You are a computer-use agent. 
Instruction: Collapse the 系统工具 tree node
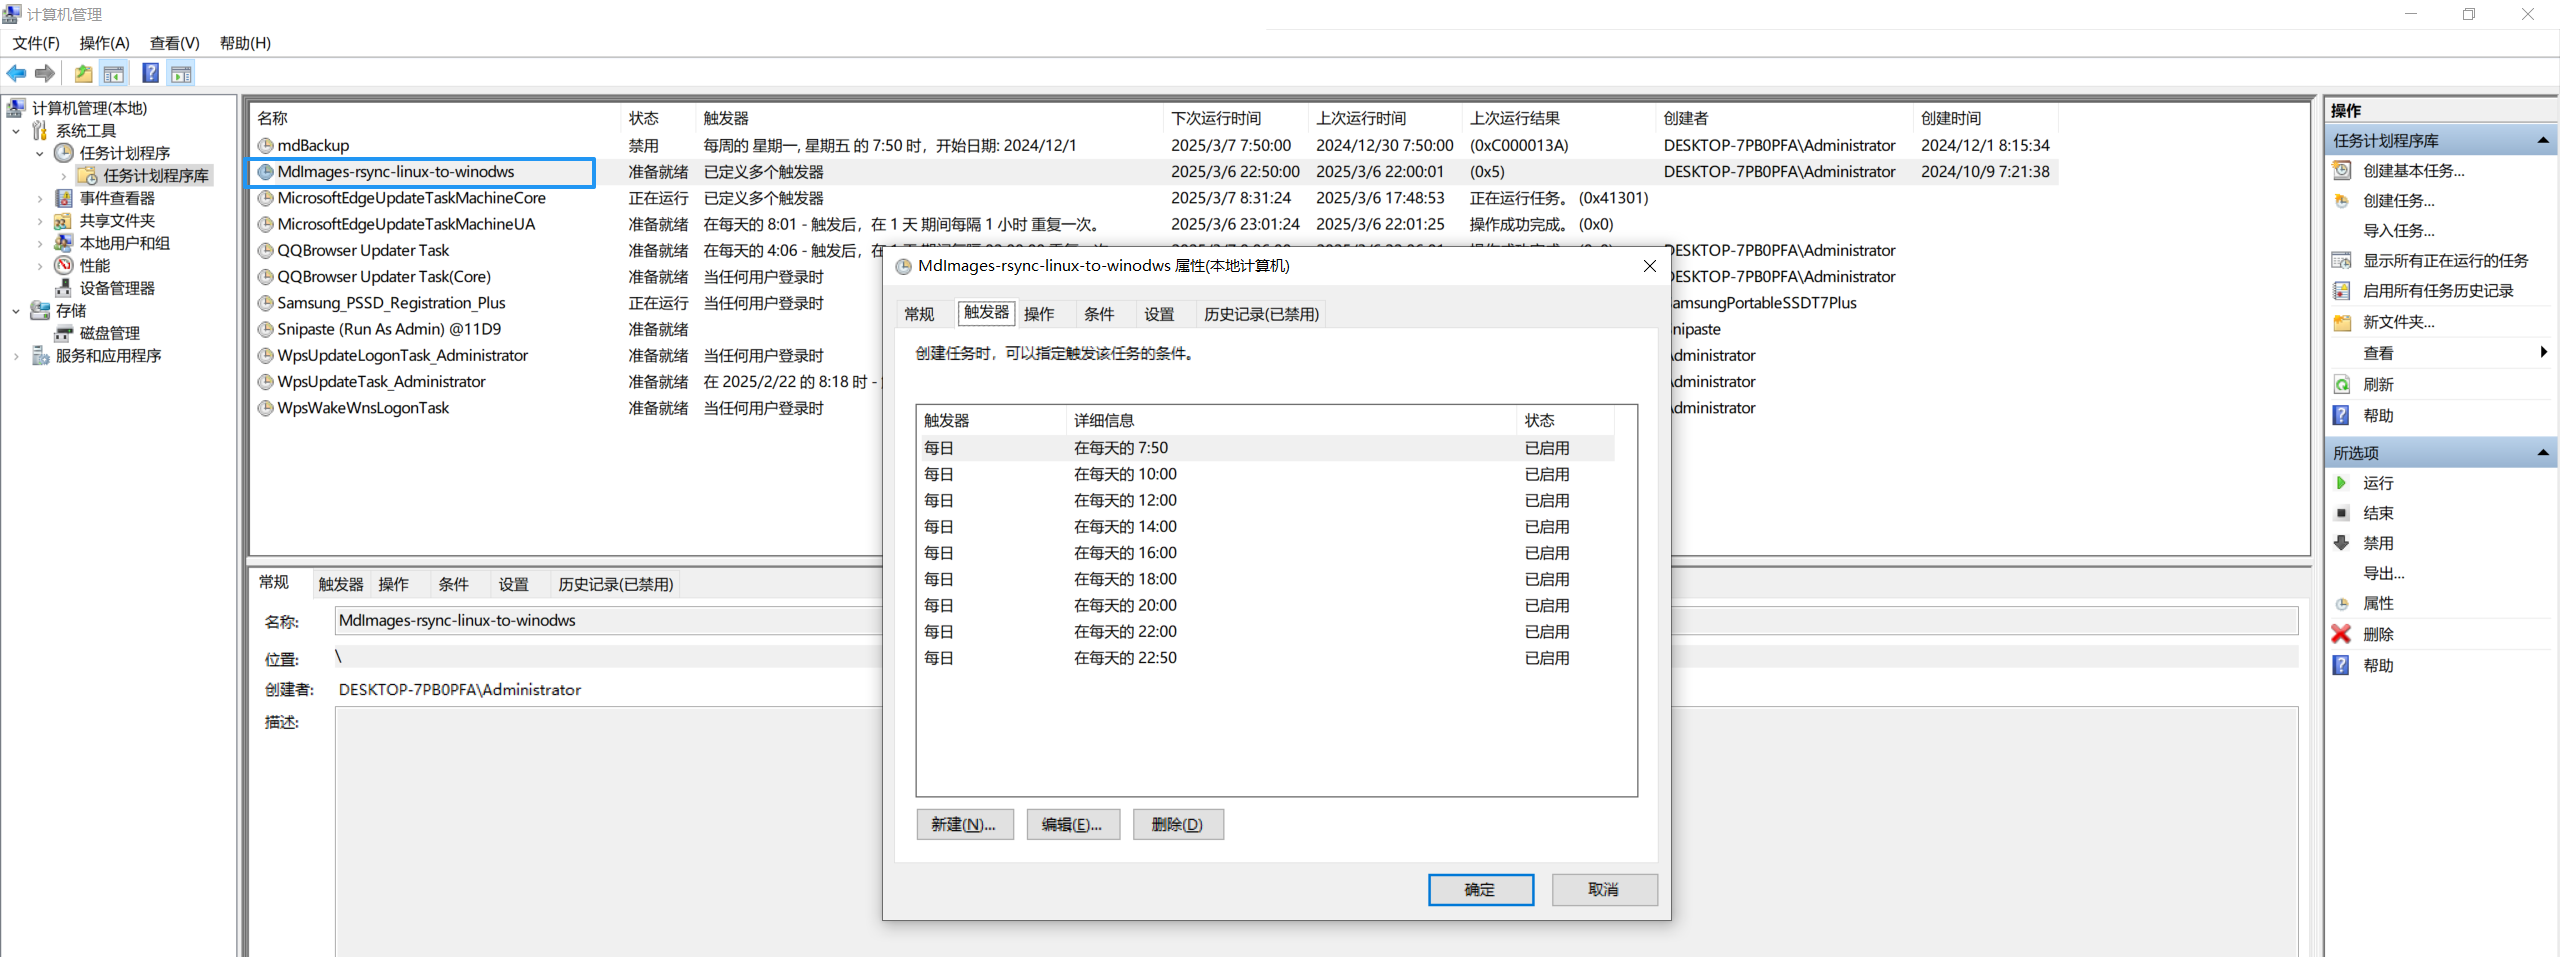[x=16, y=131]
